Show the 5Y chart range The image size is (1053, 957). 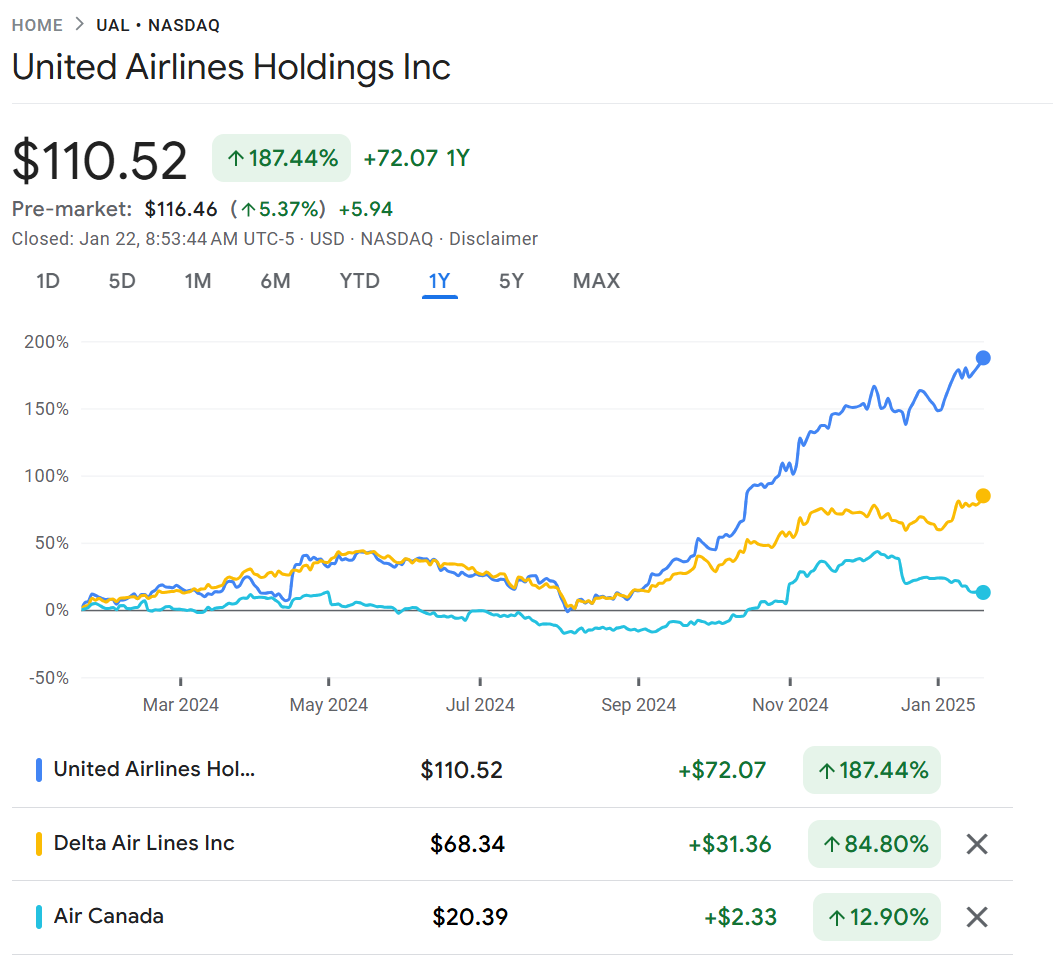pos(511,281)
